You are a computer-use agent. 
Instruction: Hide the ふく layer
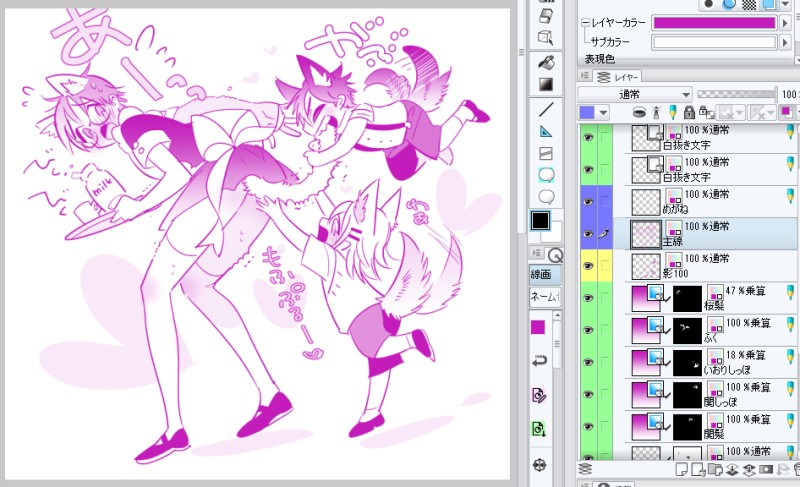(x=588, y=330)
